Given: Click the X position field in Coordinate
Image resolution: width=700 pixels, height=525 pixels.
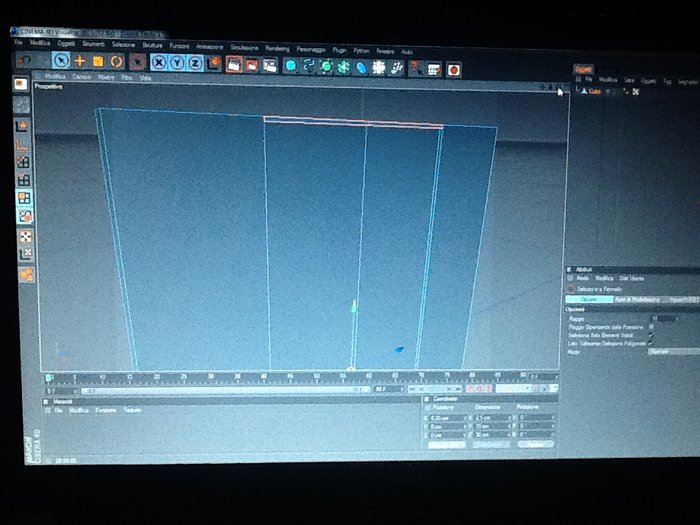Looking at the screenshot, I should [x=447, y=418].
